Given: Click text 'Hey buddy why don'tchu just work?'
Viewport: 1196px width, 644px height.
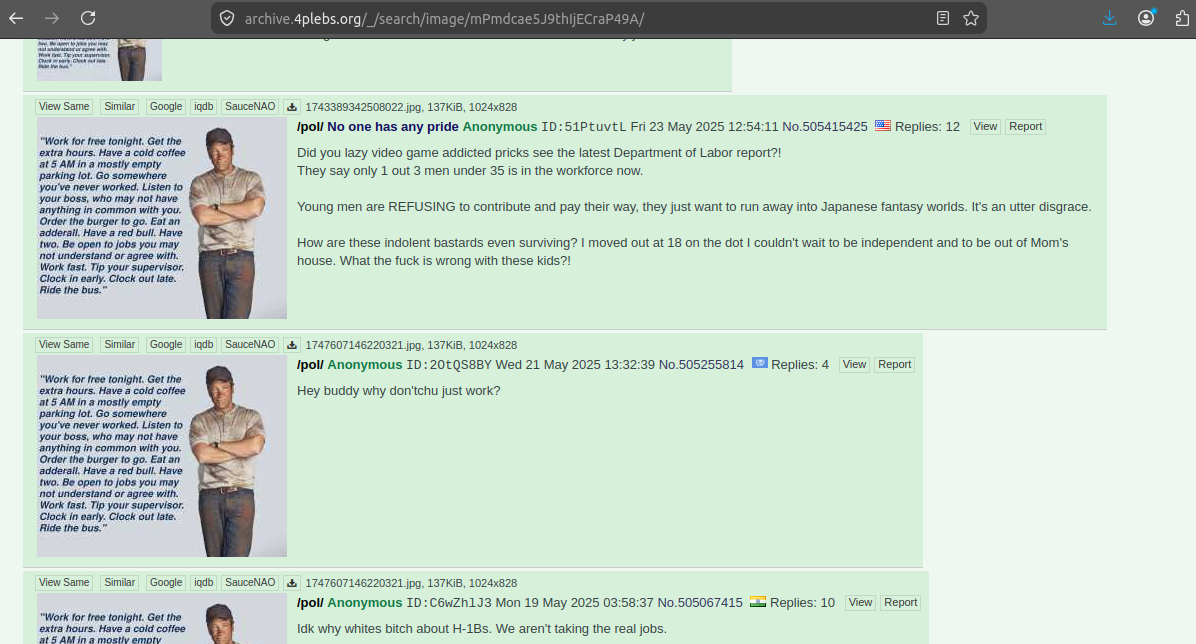Looking at the screenshot, I should tap(398, 391).
